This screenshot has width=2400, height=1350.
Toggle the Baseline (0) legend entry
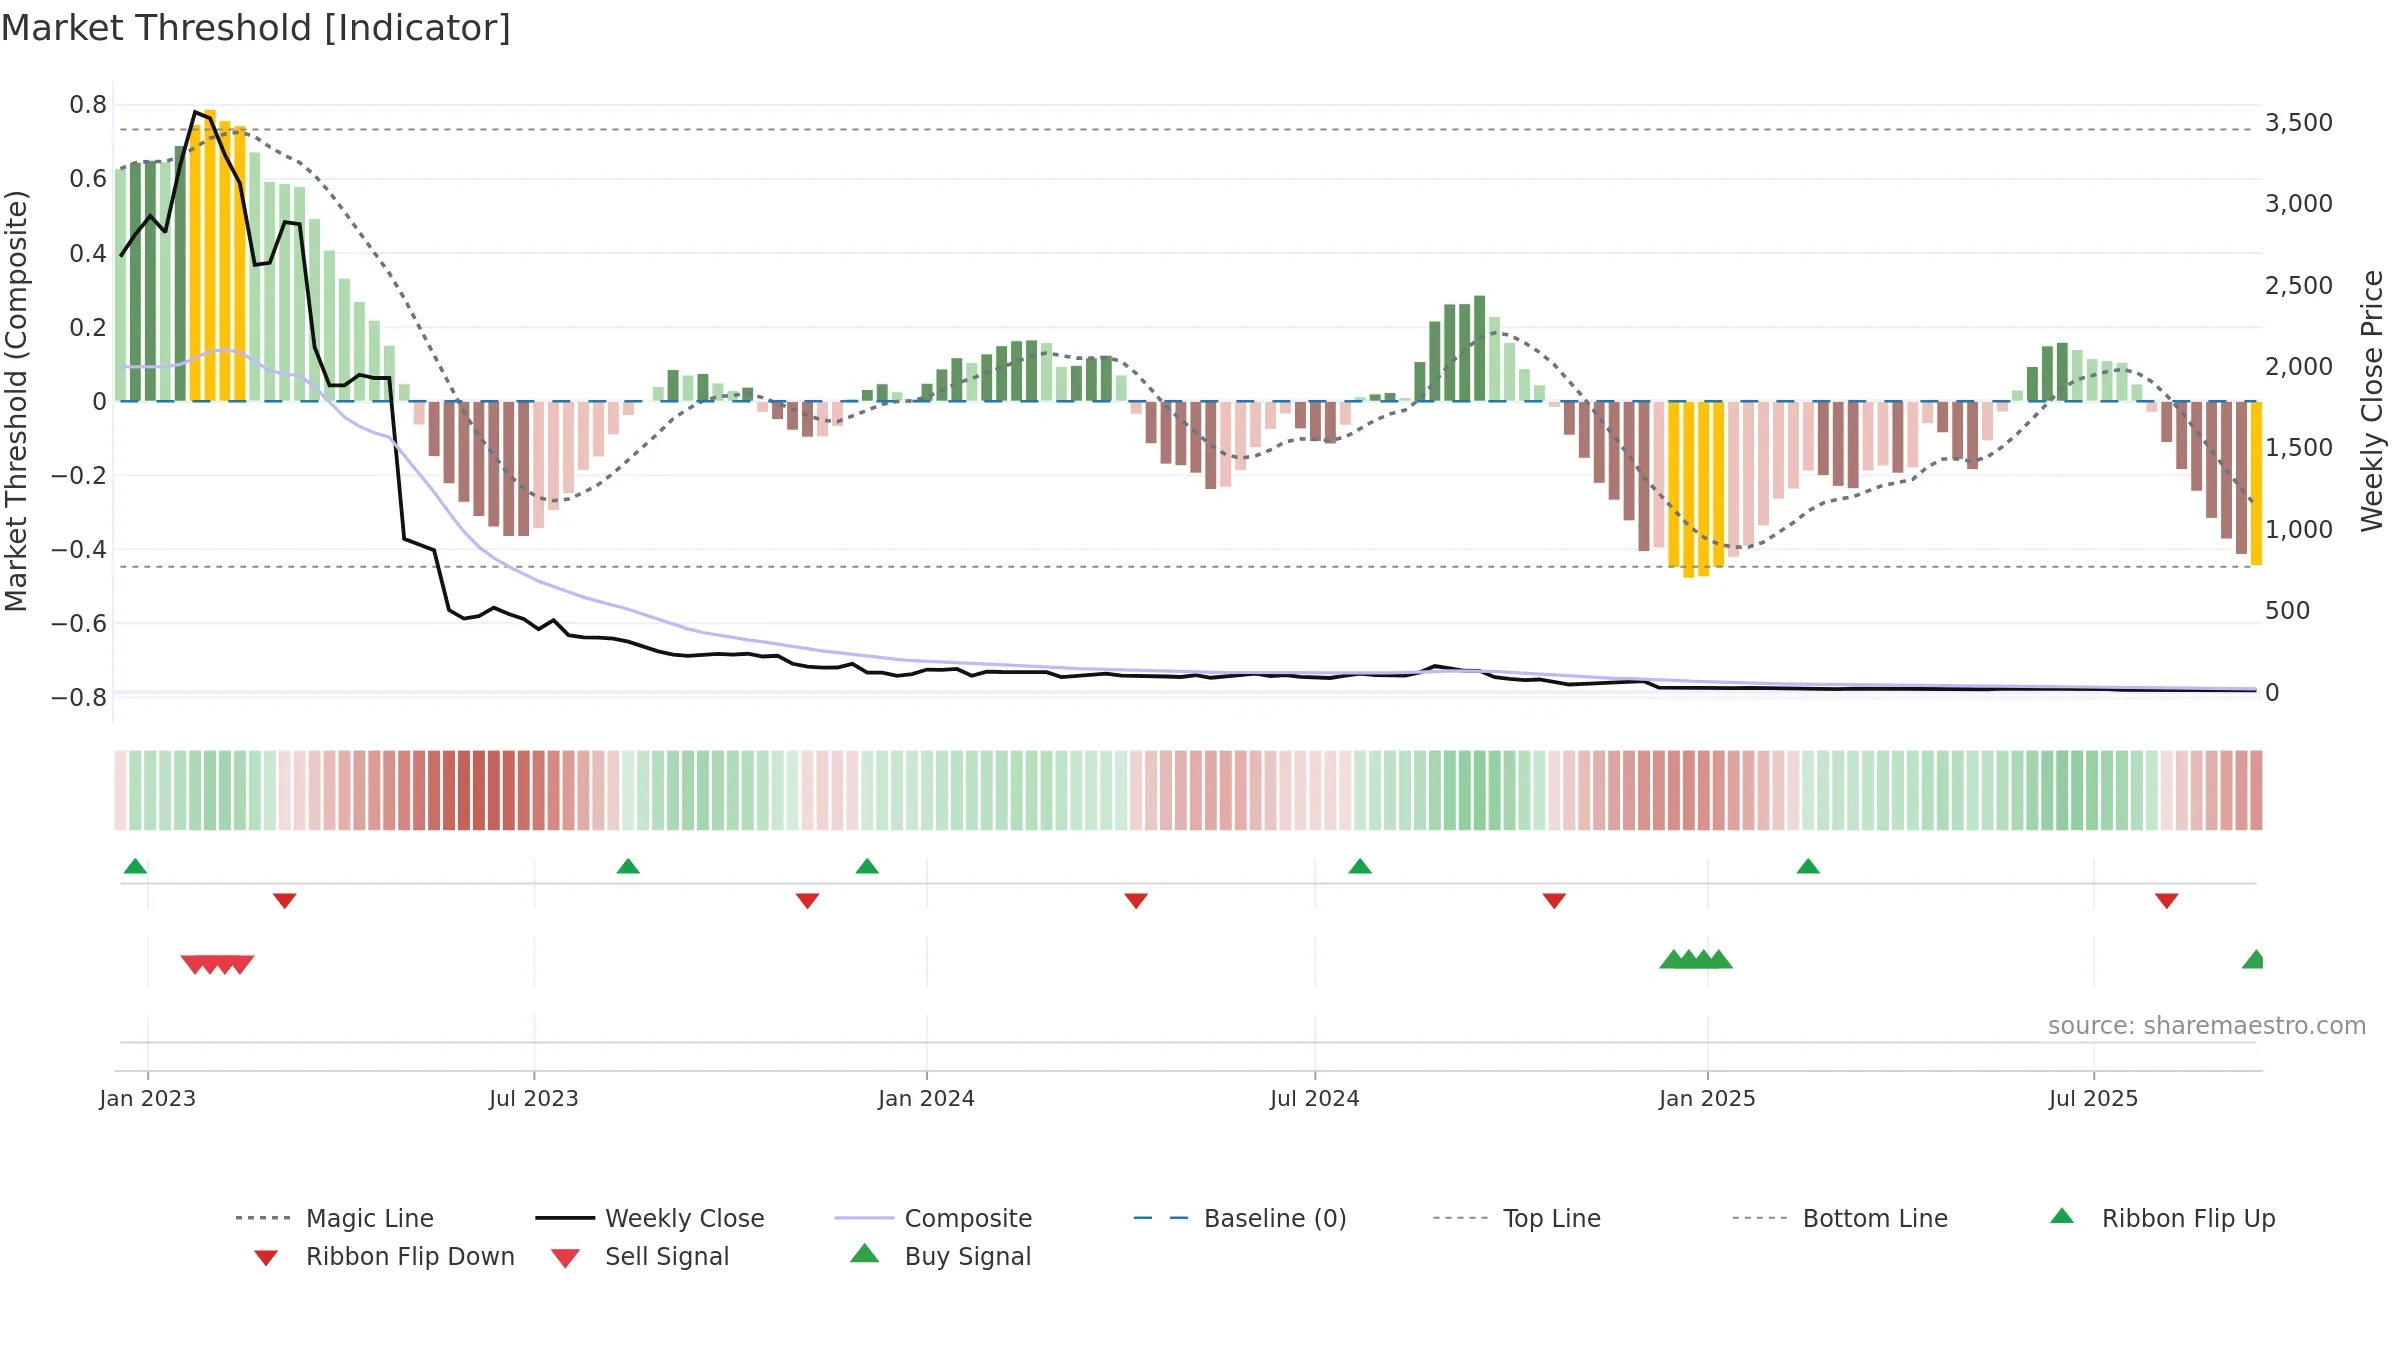[1240, 1218]
